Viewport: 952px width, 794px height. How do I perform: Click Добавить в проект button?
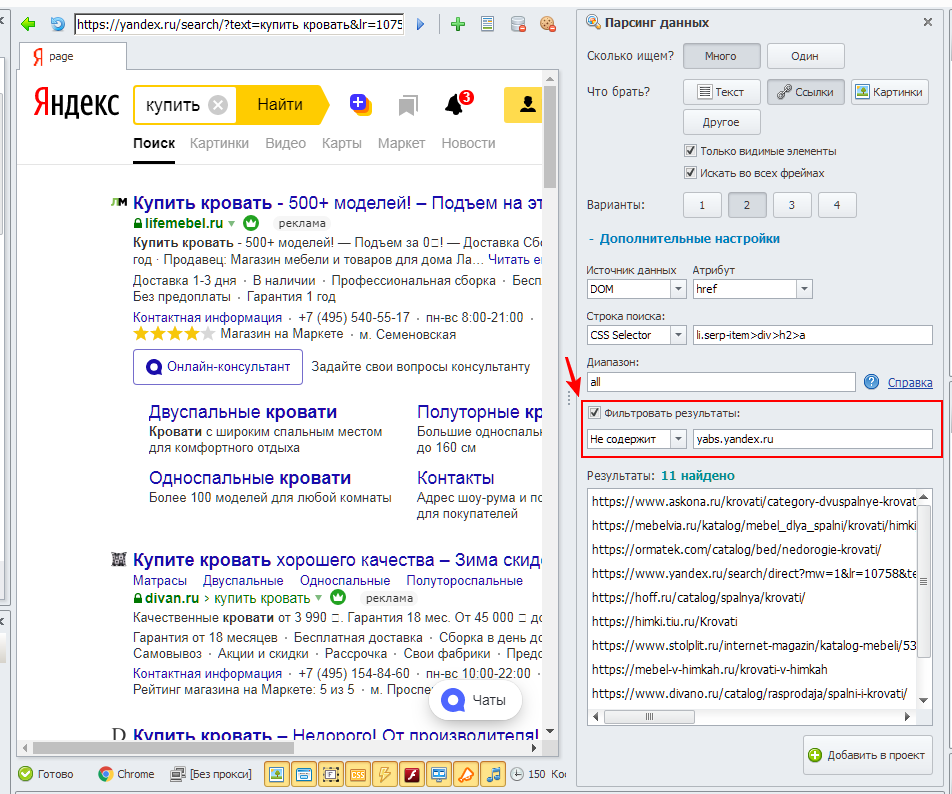[868, 755]
